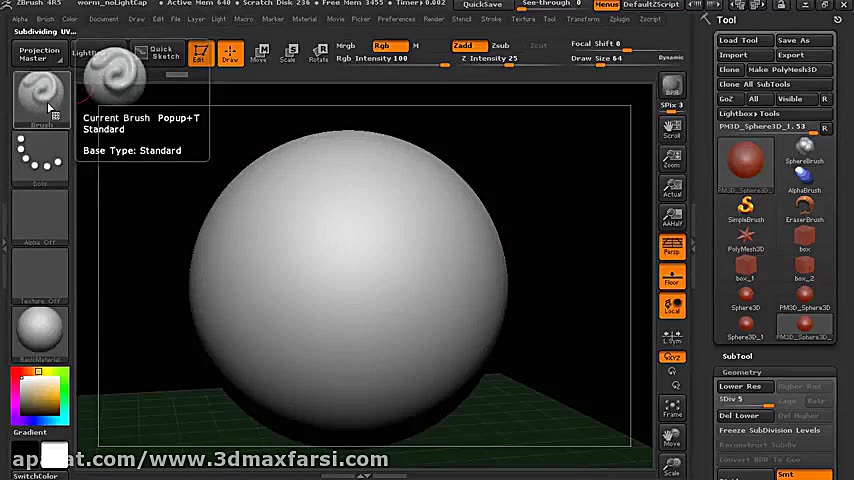The height and width of the screenshot is (480, 854).
Task: Click the Frame icon
Action: (x=672, y=409)
